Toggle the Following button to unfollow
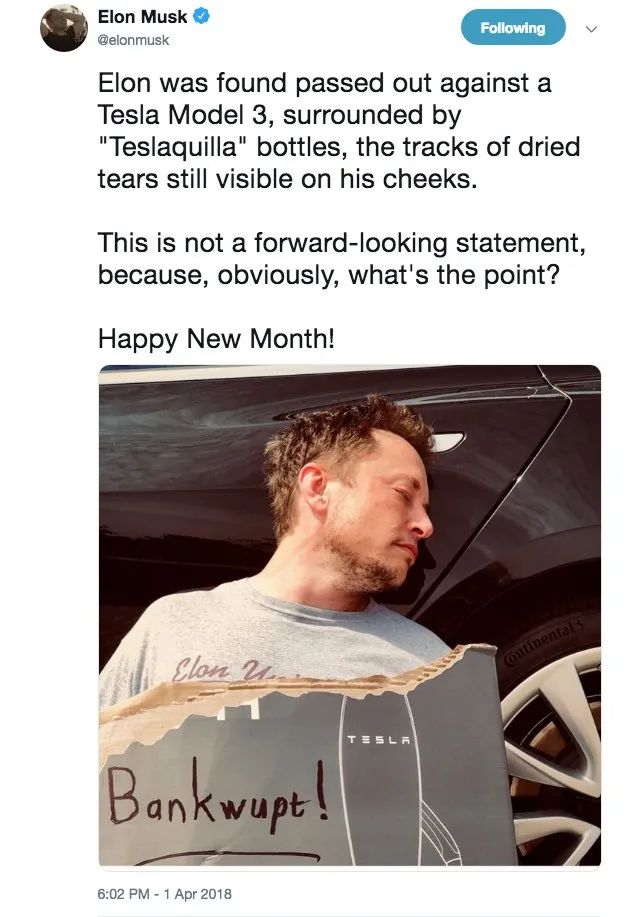 [x=513, y=28]
